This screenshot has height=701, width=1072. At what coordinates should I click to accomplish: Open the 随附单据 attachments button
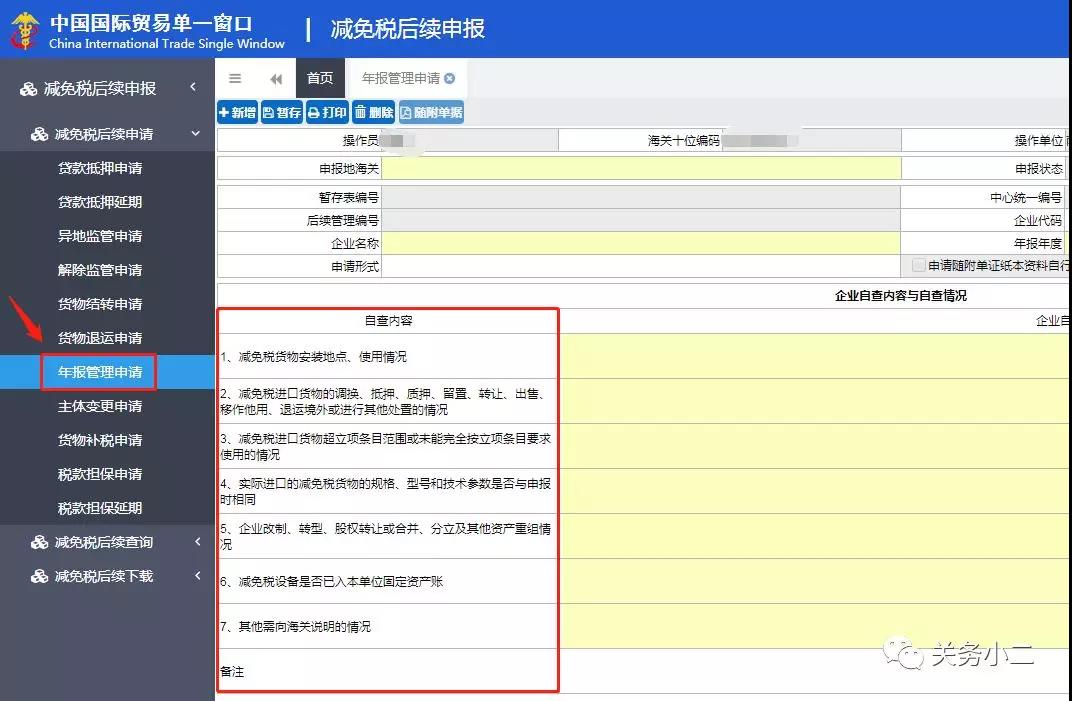pos(431,113)
